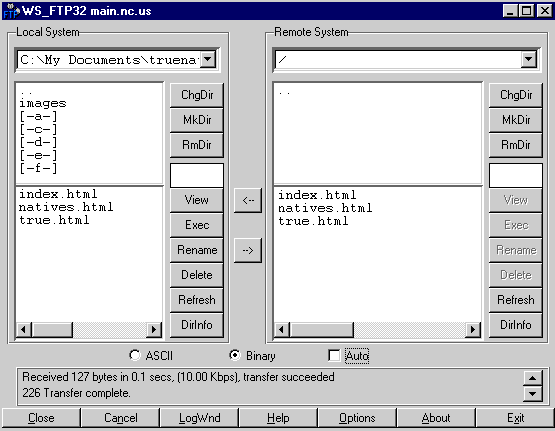Click remote file list scroll left arrow
Viewport: 555px width, 431px height.
[282, 330]
